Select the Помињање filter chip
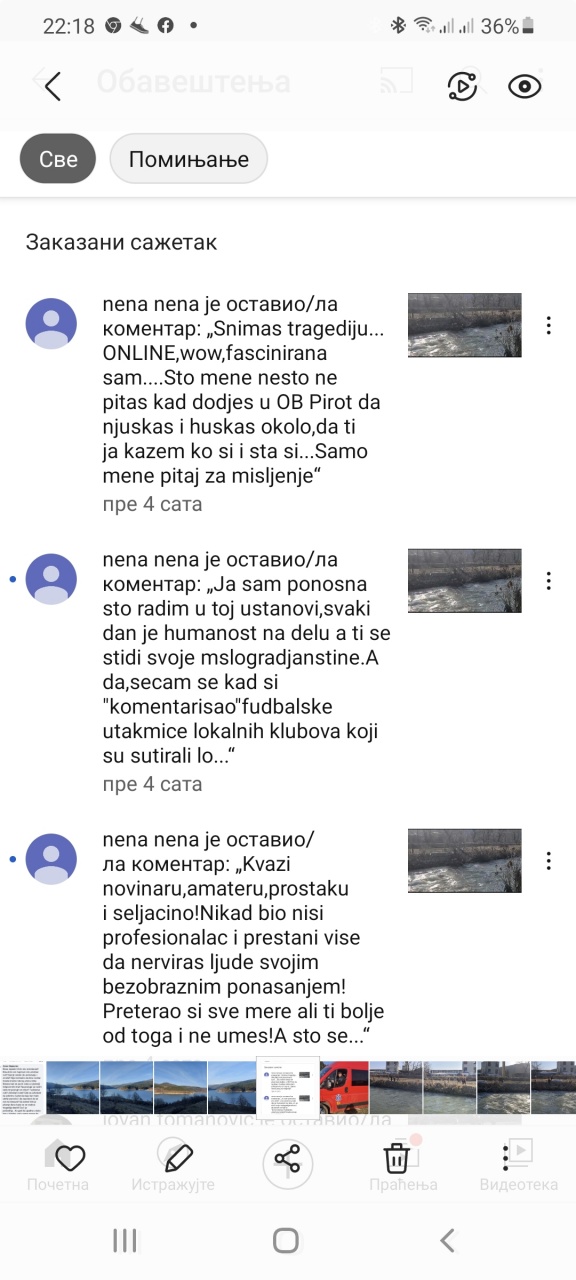Viewport: 576px width, 1280px height. (x=189, y=159)
